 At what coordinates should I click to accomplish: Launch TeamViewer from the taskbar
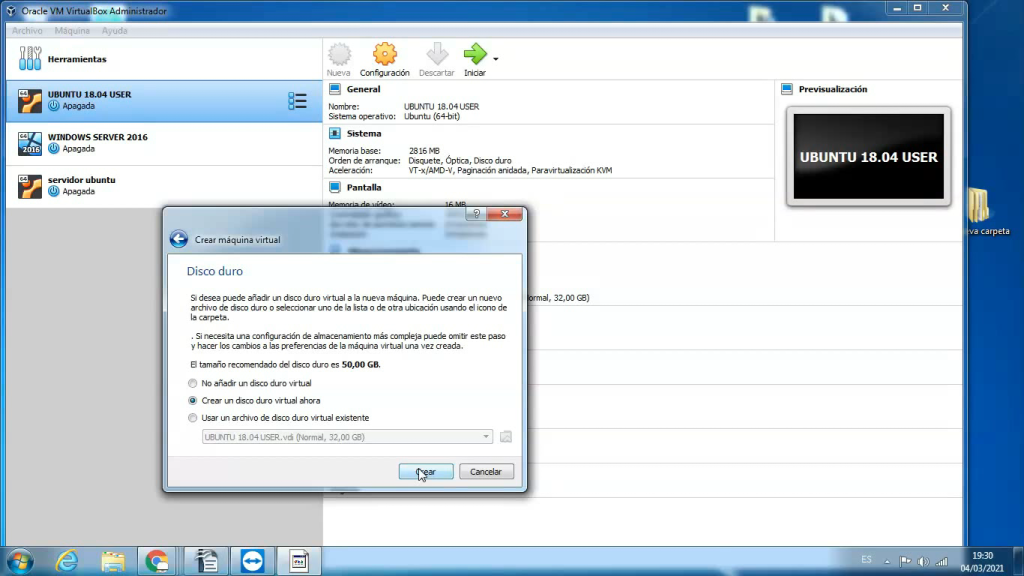[x=251, y=561]
